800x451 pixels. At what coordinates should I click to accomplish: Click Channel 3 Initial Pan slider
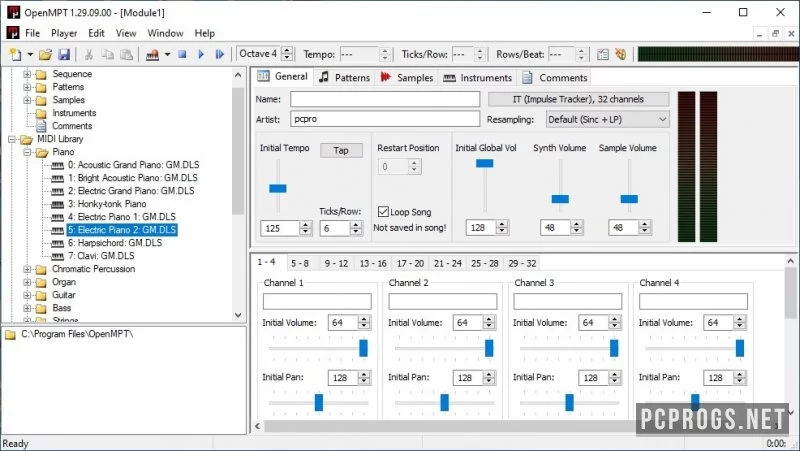pos(569,402)
